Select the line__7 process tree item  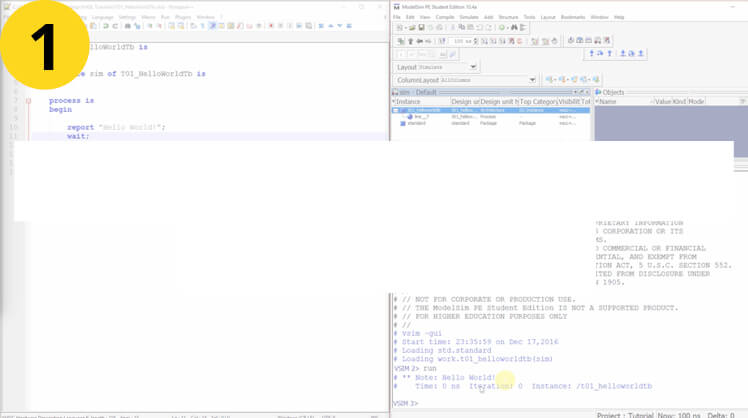pos(422,116)
